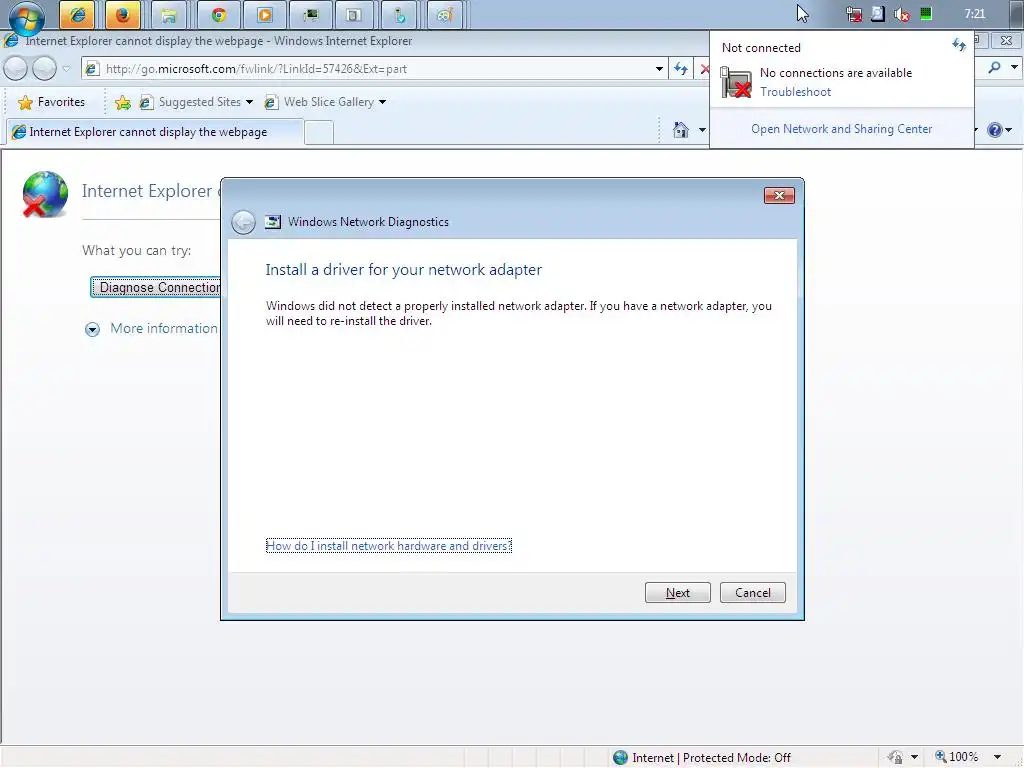Click the Windows Network Diagnostics title icon
Viewport: 1024px width, 768px height.
click(272, 222)
